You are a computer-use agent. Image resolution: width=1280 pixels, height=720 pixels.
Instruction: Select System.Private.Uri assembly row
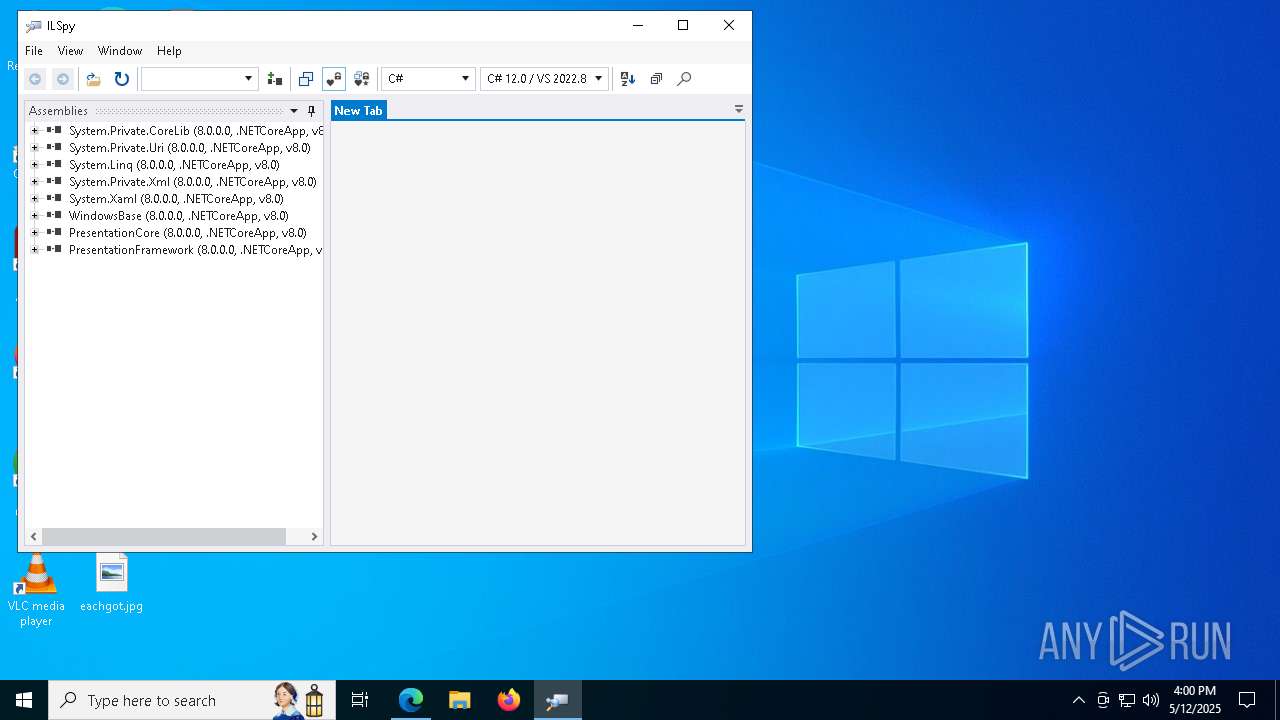point(179,148)
